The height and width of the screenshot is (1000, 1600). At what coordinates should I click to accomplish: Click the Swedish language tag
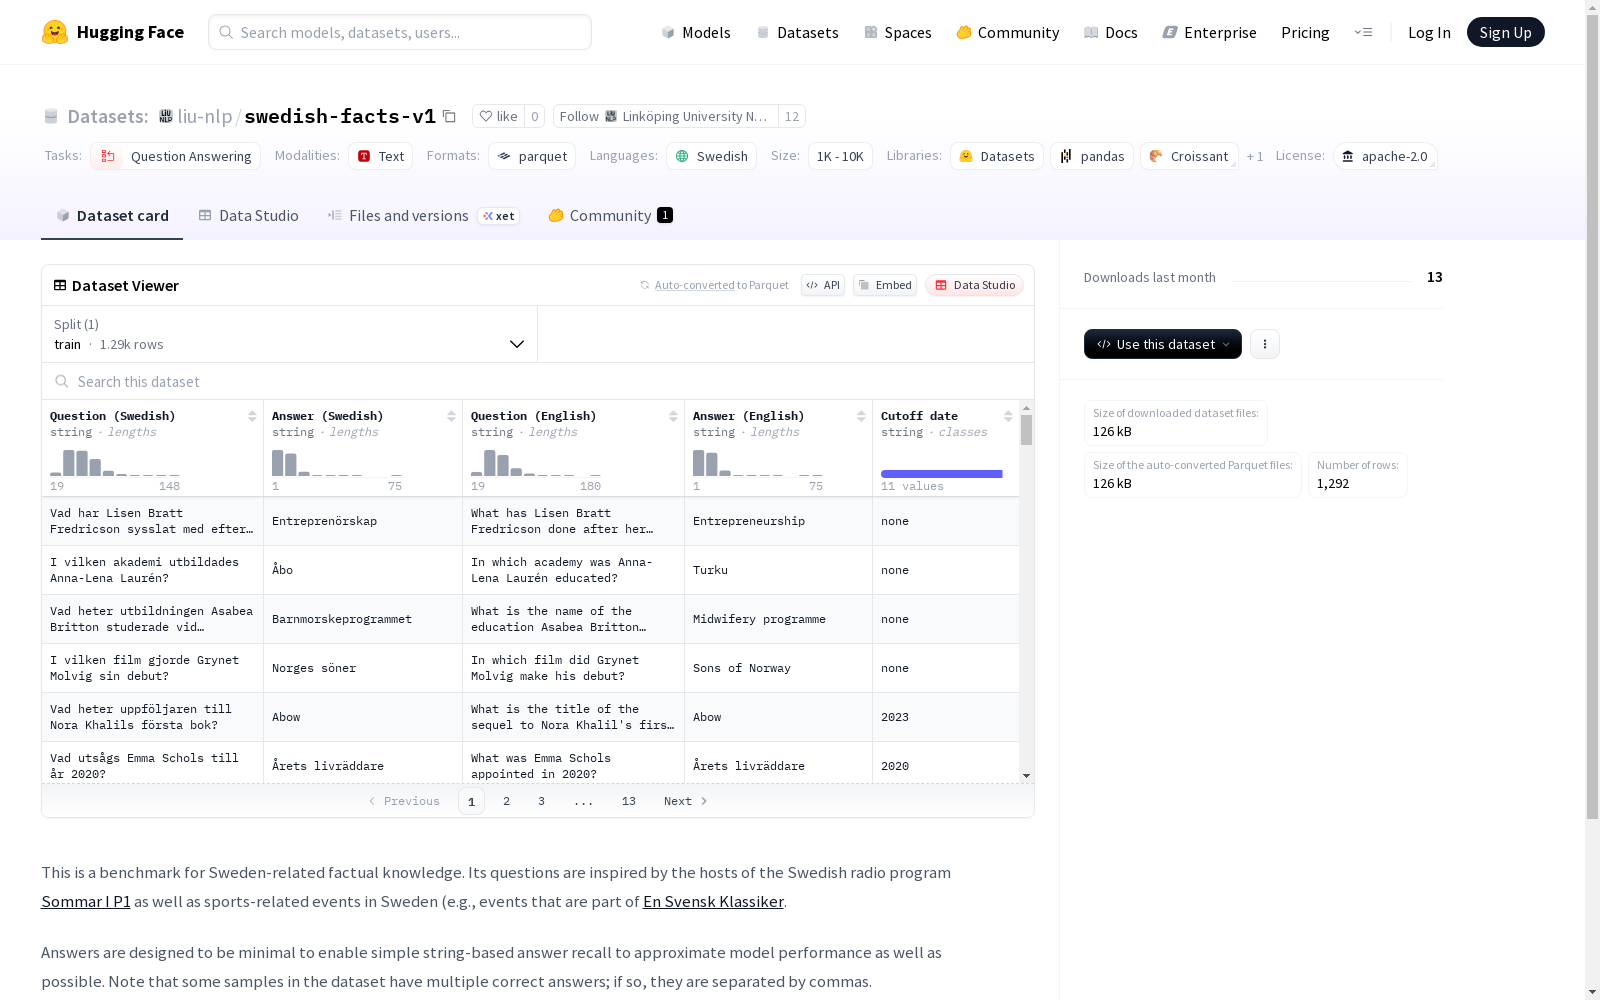click(x=711, y=156)
